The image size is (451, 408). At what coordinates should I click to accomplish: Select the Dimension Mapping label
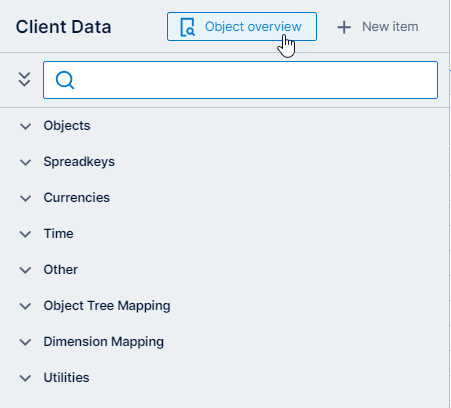tap(104, 342)
